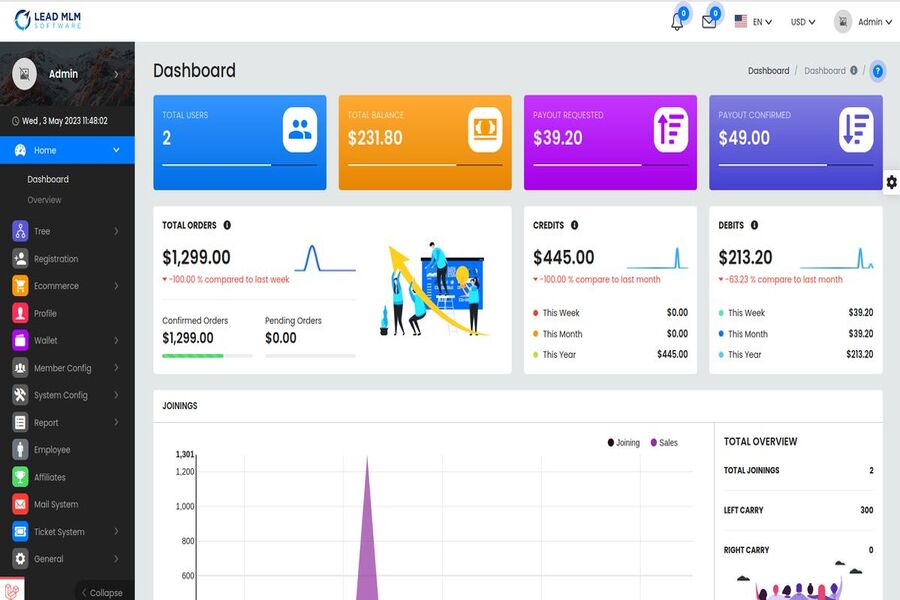900x600 pixels.
Task: Toggle the Joining series in chart legend
Action: (x=623, y=442)
